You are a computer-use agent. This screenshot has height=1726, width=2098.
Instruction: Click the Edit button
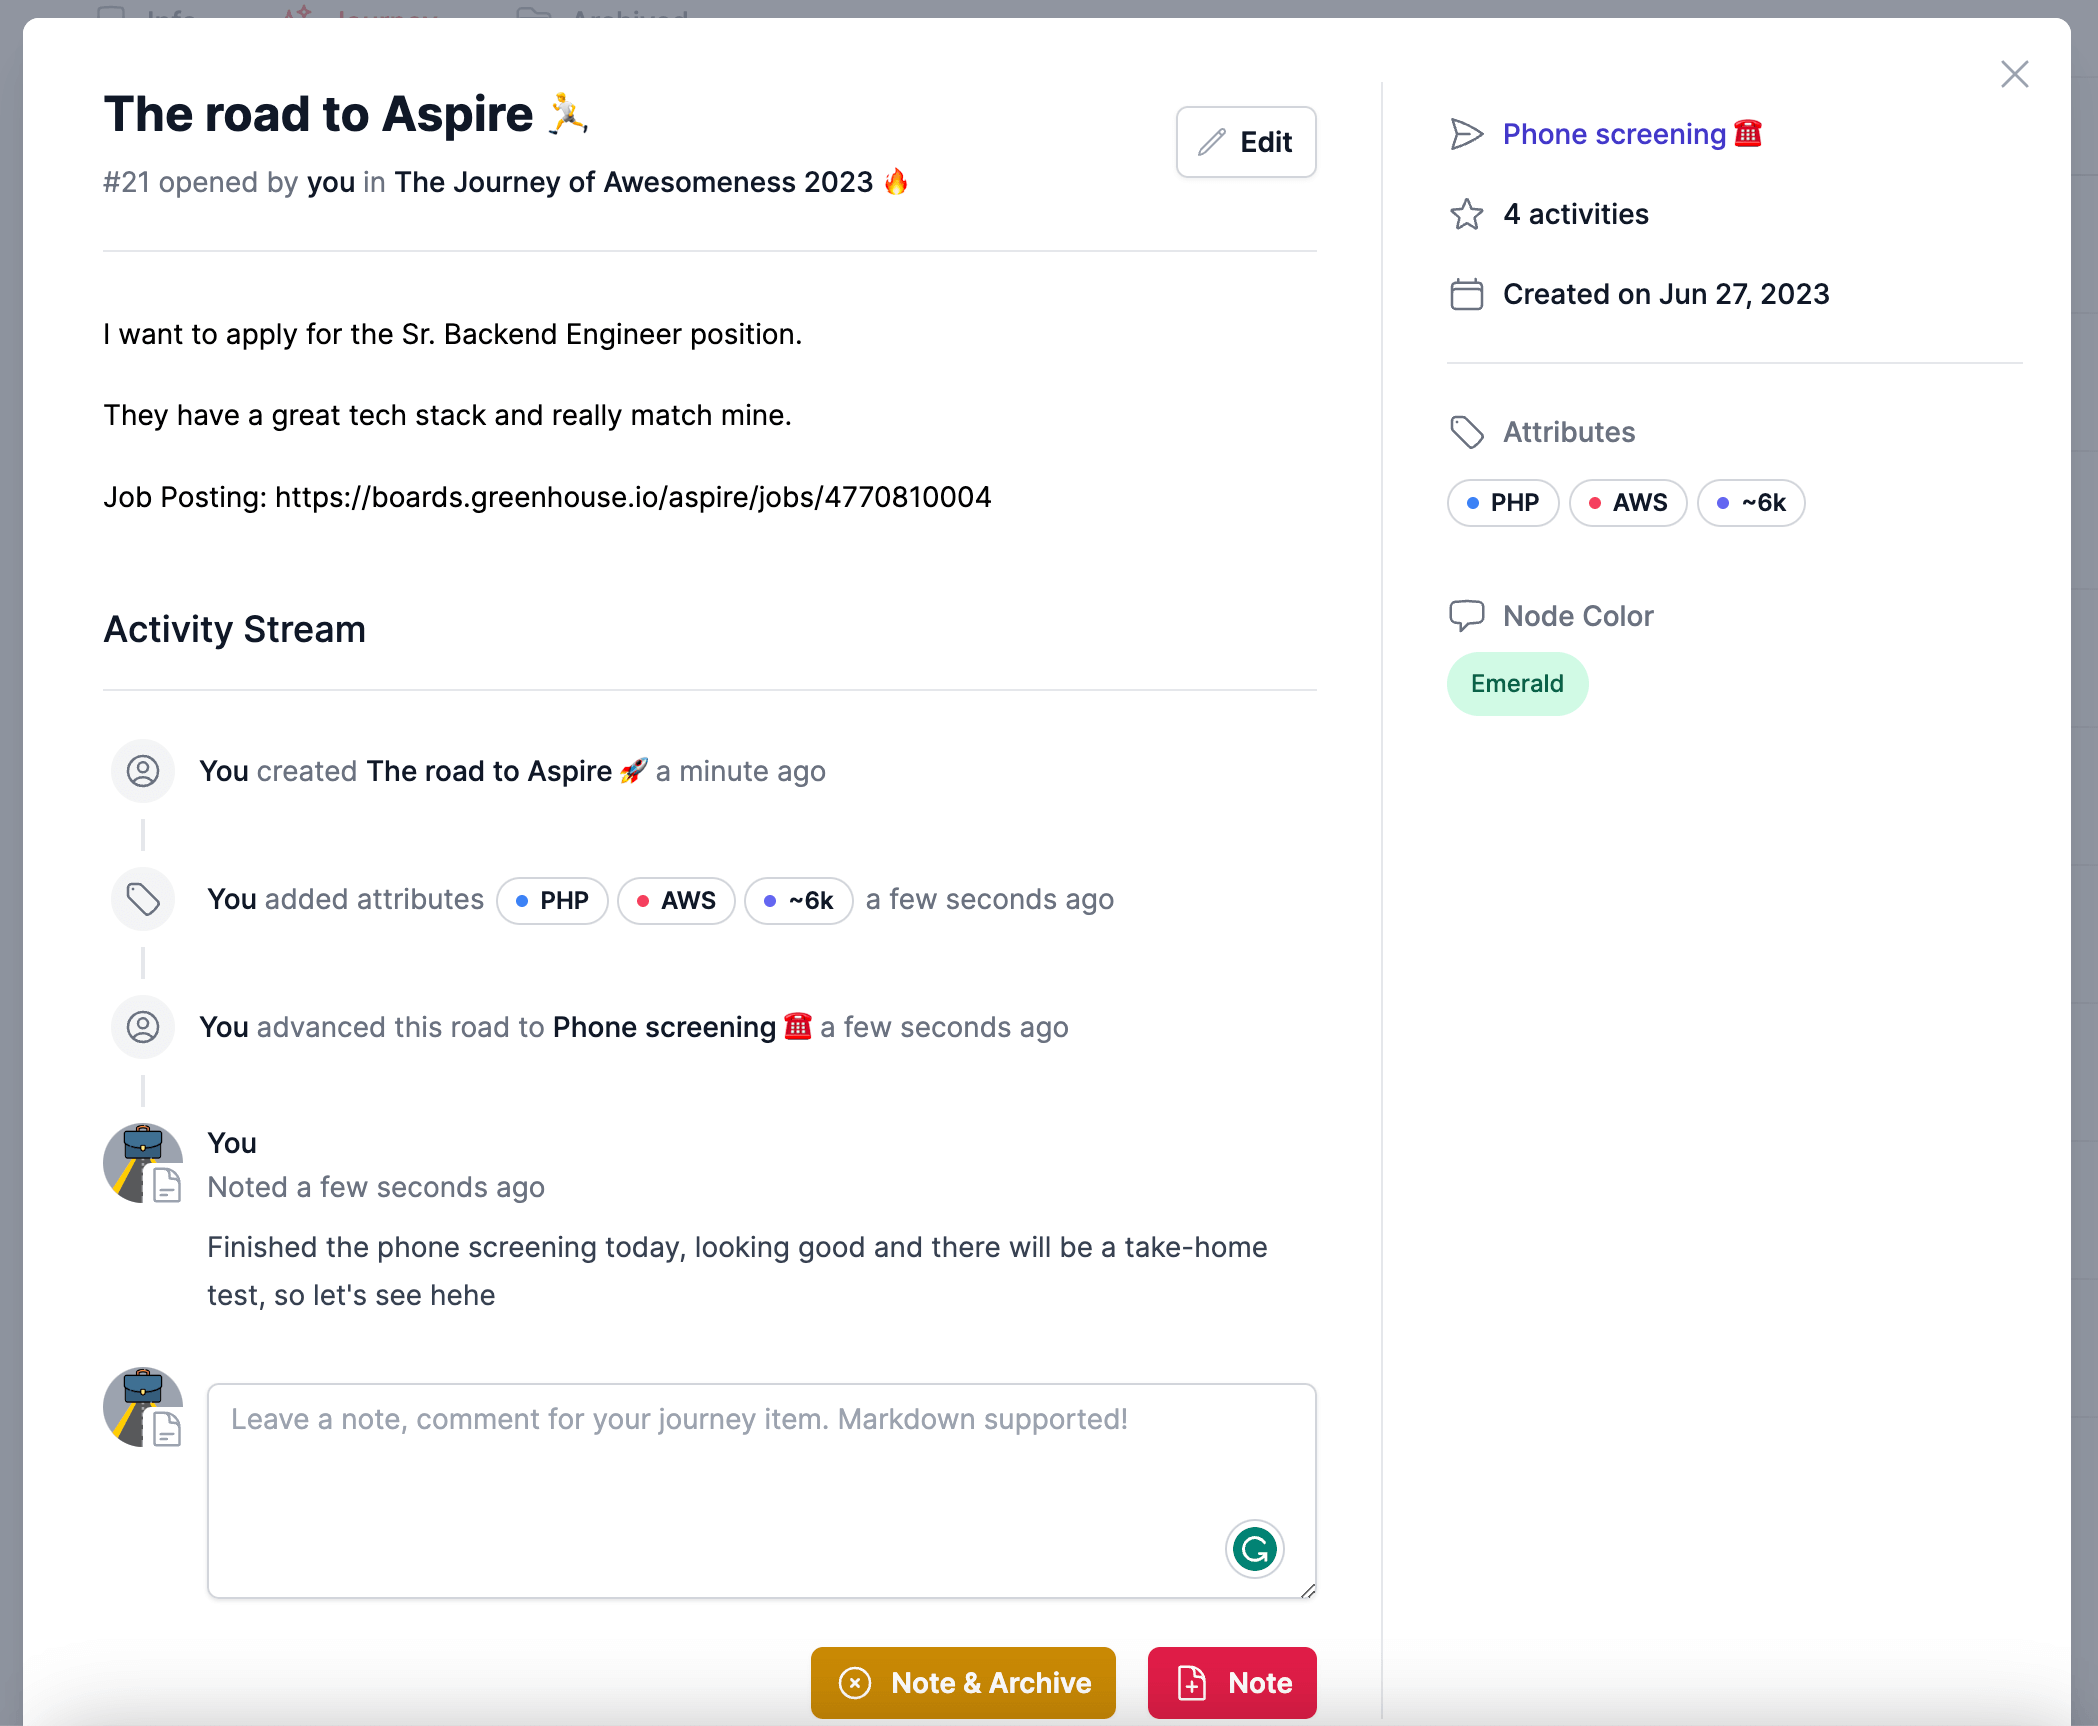click(1246, 142)
